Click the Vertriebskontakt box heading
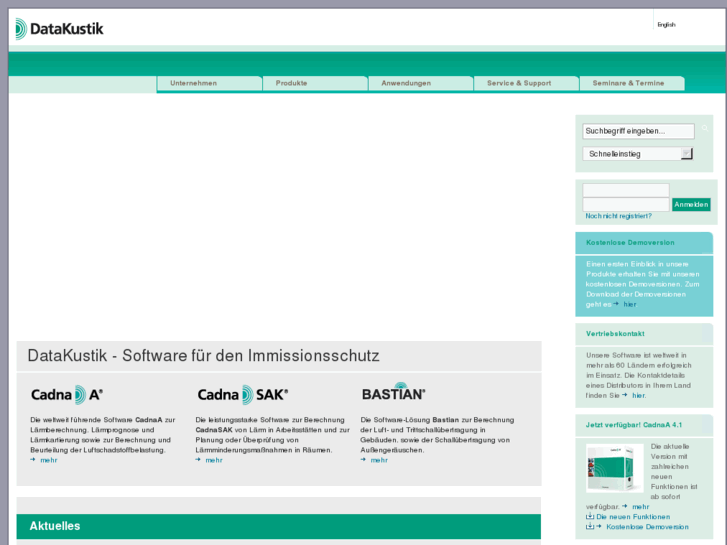 click(x=615, y=333)
